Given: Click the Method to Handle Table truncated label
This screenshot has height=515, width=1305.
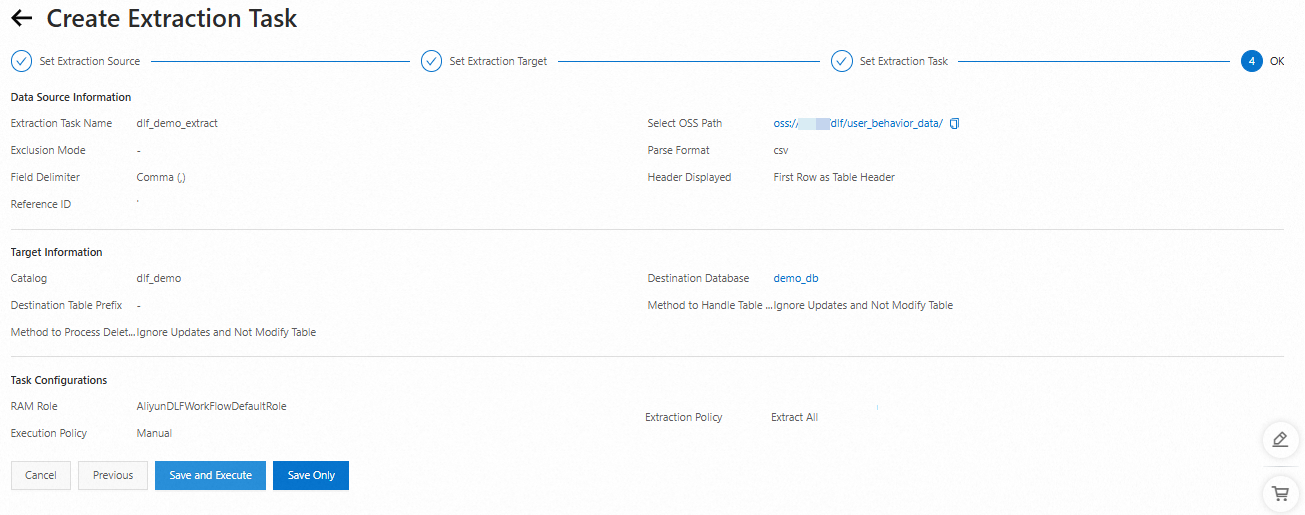Looking at the screenshot, I should tap(710, 305).
